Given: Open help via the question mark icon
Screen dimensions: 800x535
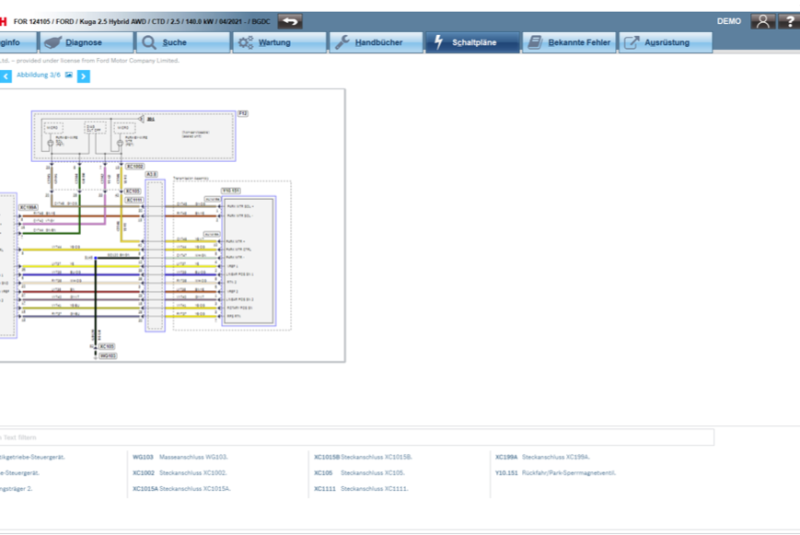Looking at the screenshot, I should 789,21.
